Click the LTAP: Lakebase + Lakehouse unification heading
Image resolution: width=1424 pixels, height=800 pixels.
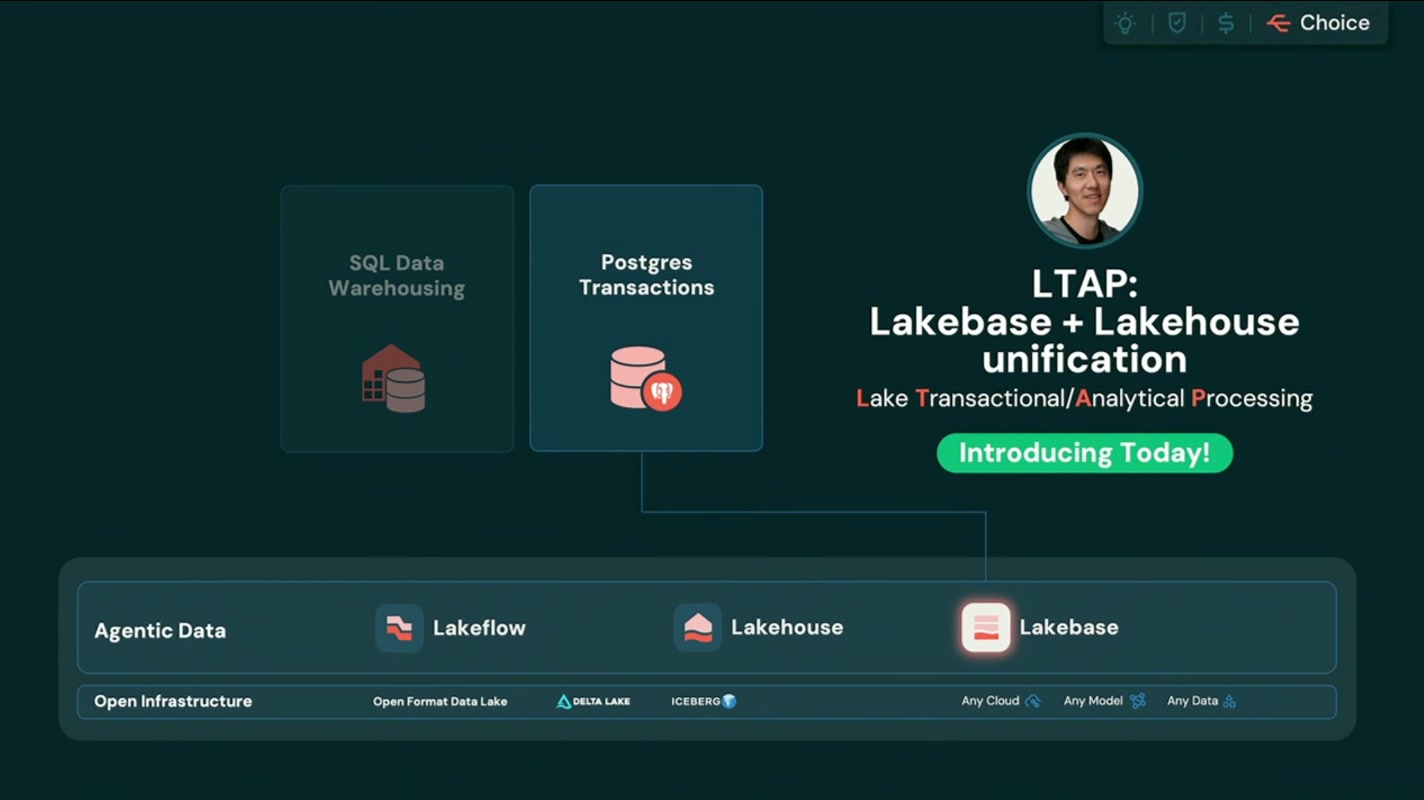(x=1085, y=321)
